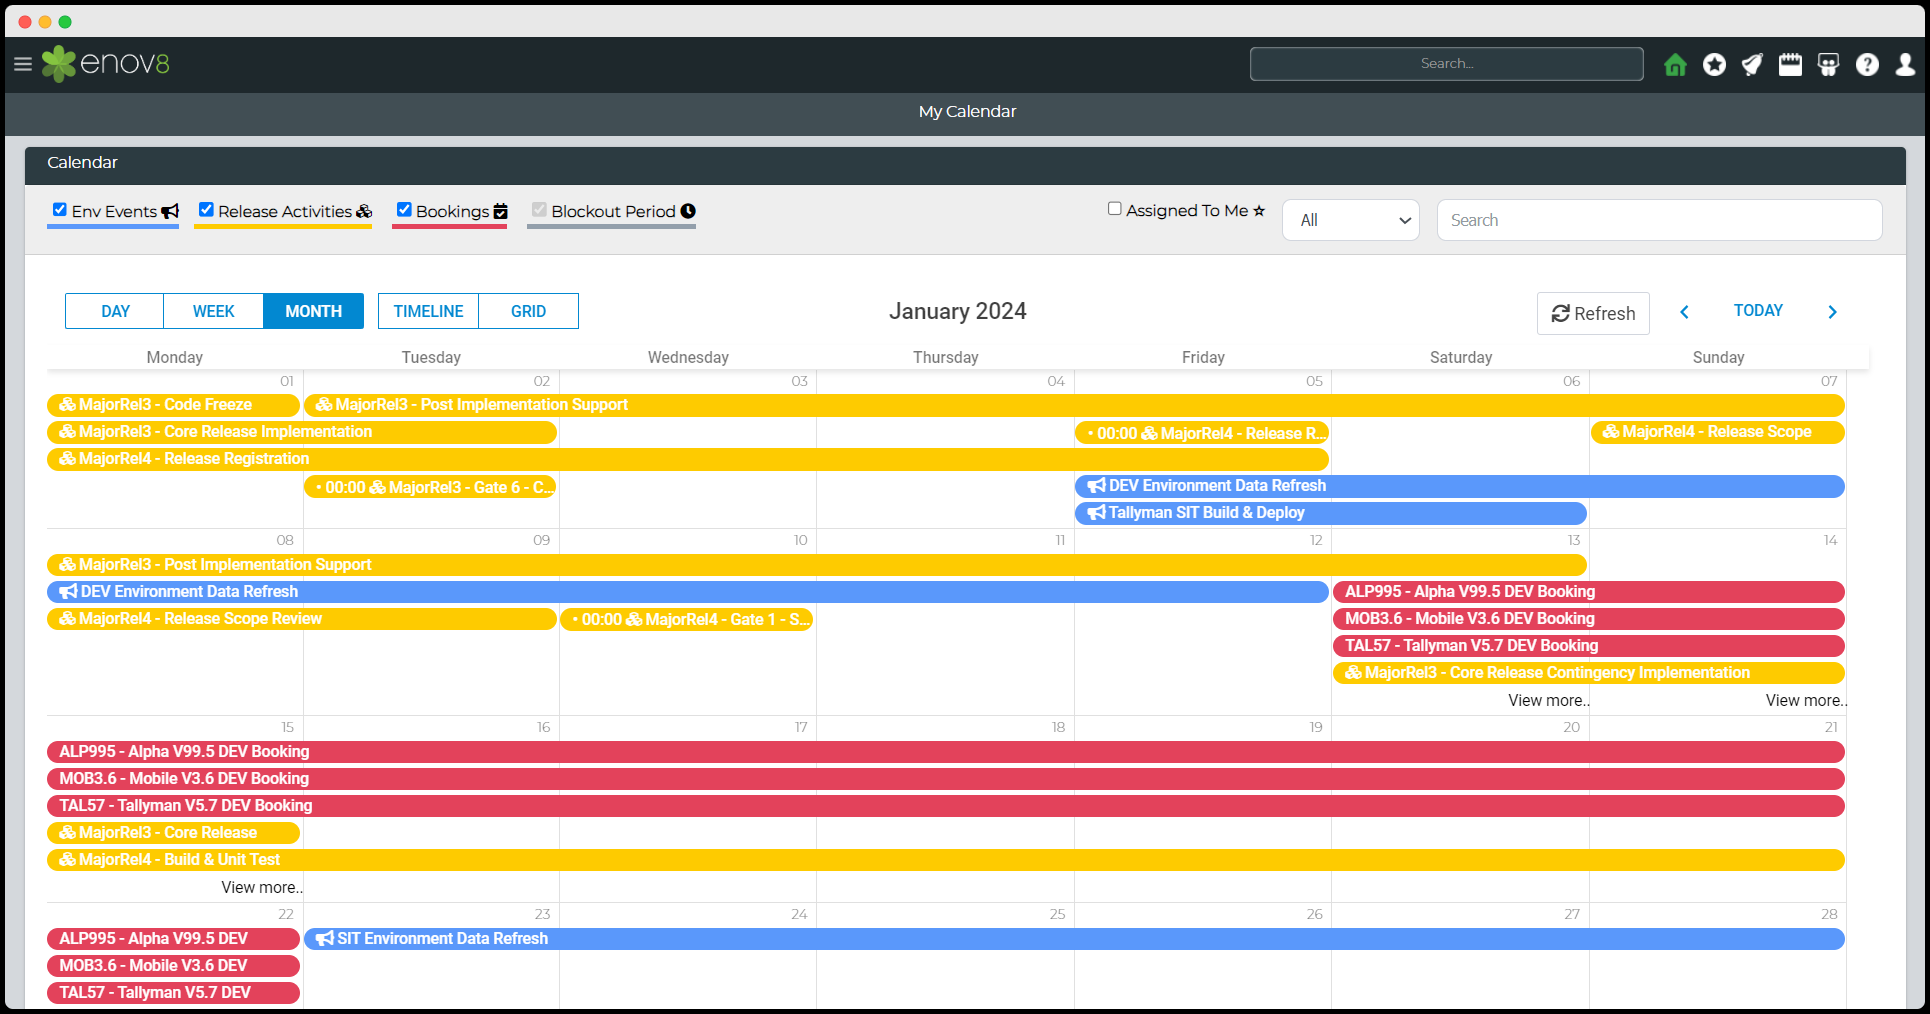1930x1014 pixels.
Task: Go to the green home icon
Action: pyautogui.click(x=1675, y=65)
